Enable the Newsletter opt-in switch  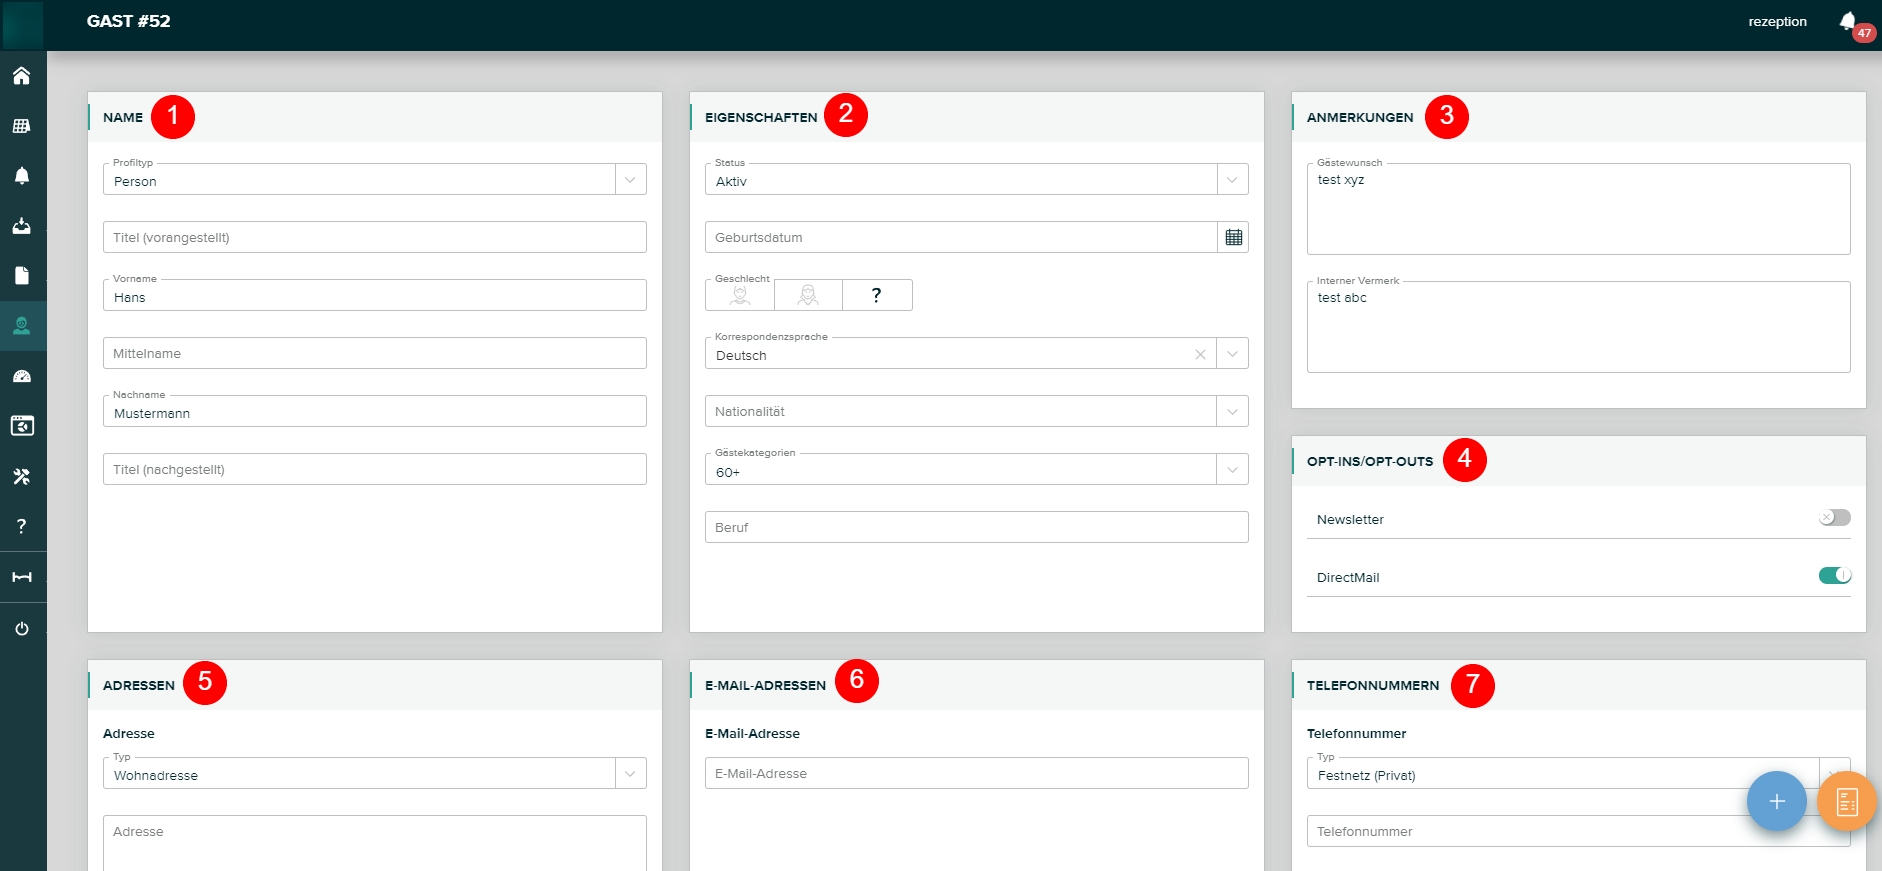point(1834,518)
